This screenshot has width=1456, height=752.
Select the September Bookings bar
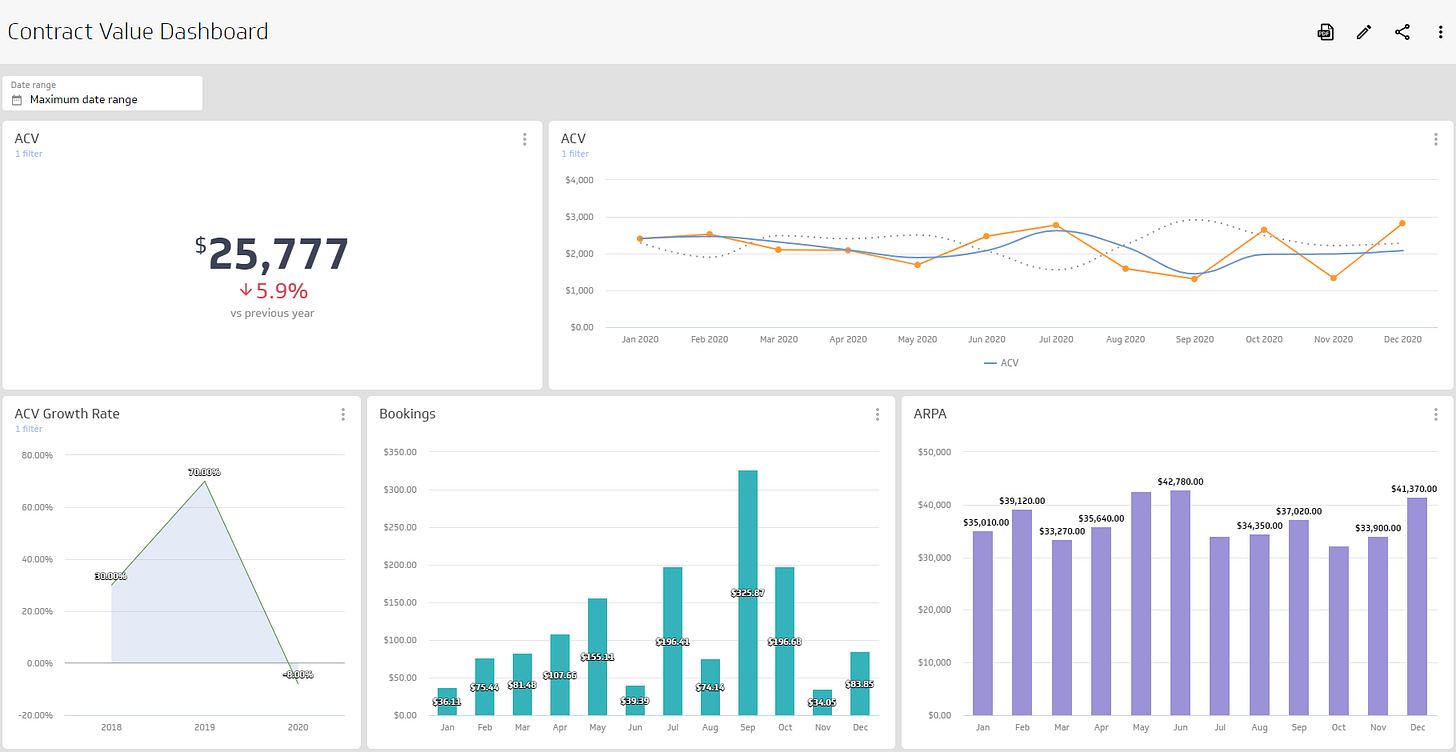(748, 592)
